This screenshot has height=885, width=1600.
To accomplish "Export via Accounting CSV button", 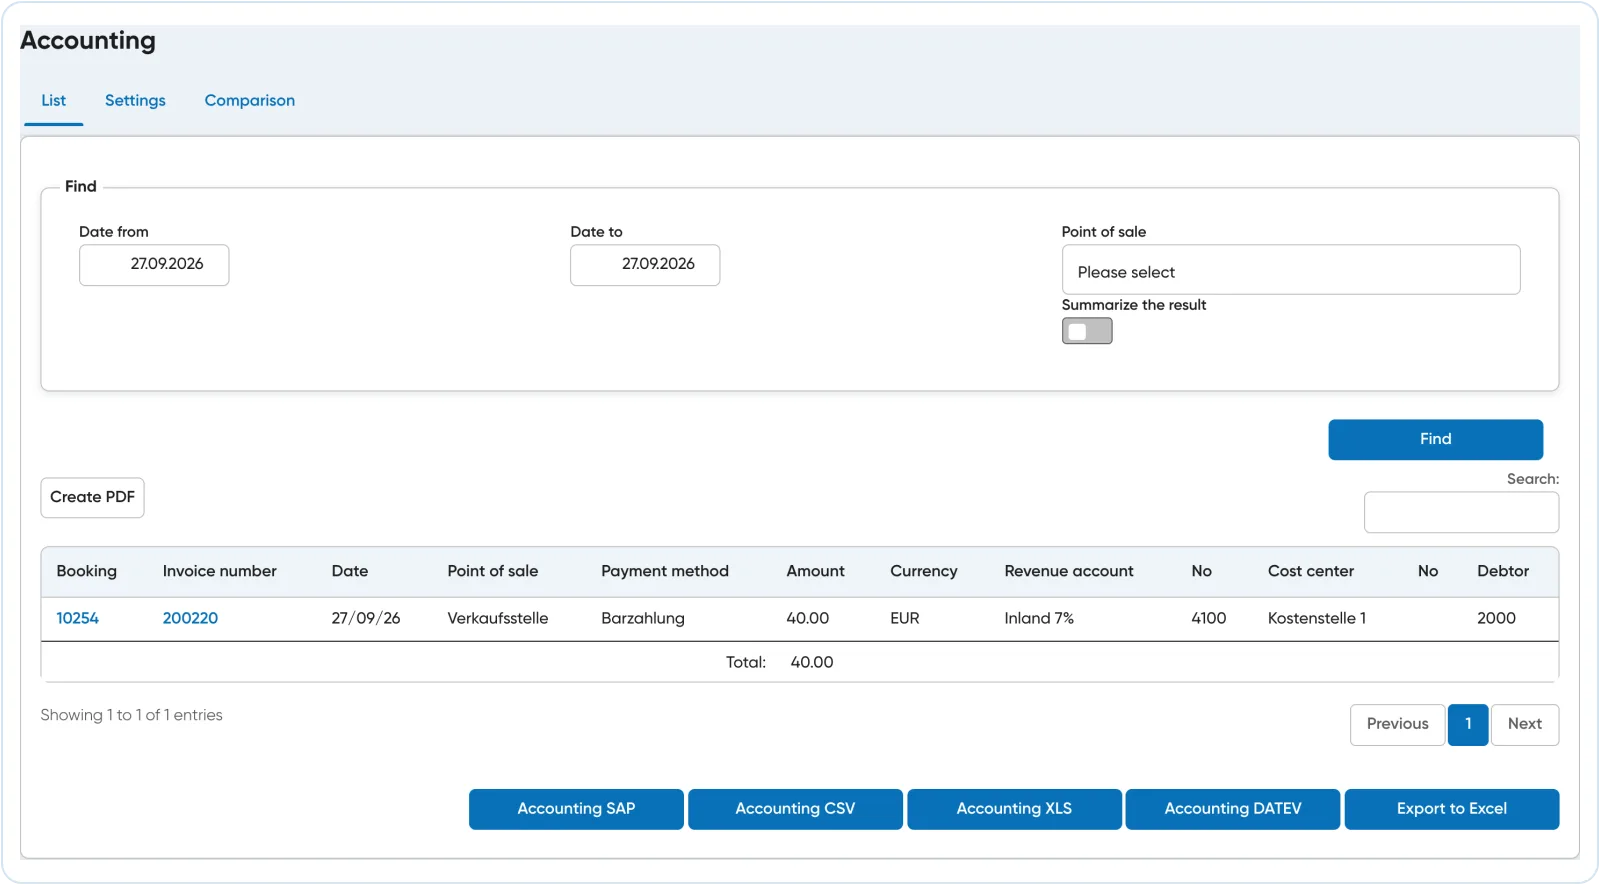I will coord(795,810).
